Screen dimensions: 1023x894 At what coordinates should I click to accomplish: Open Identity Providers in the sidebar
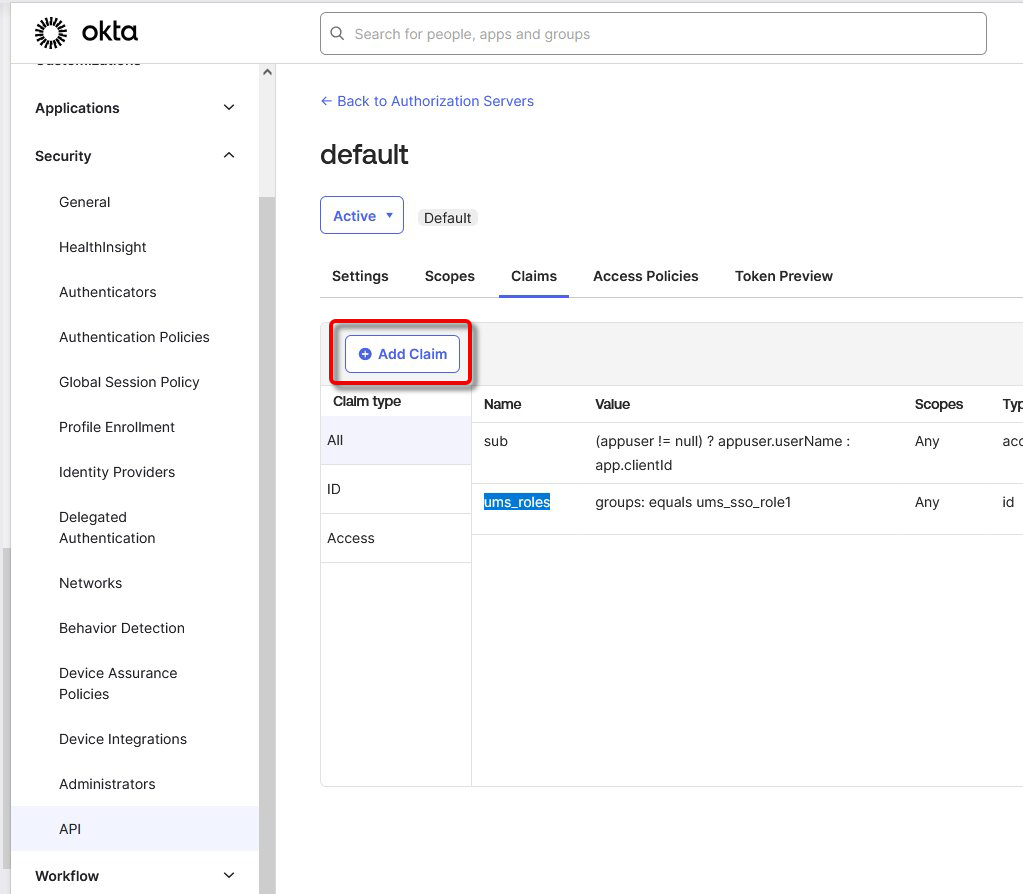117,472
